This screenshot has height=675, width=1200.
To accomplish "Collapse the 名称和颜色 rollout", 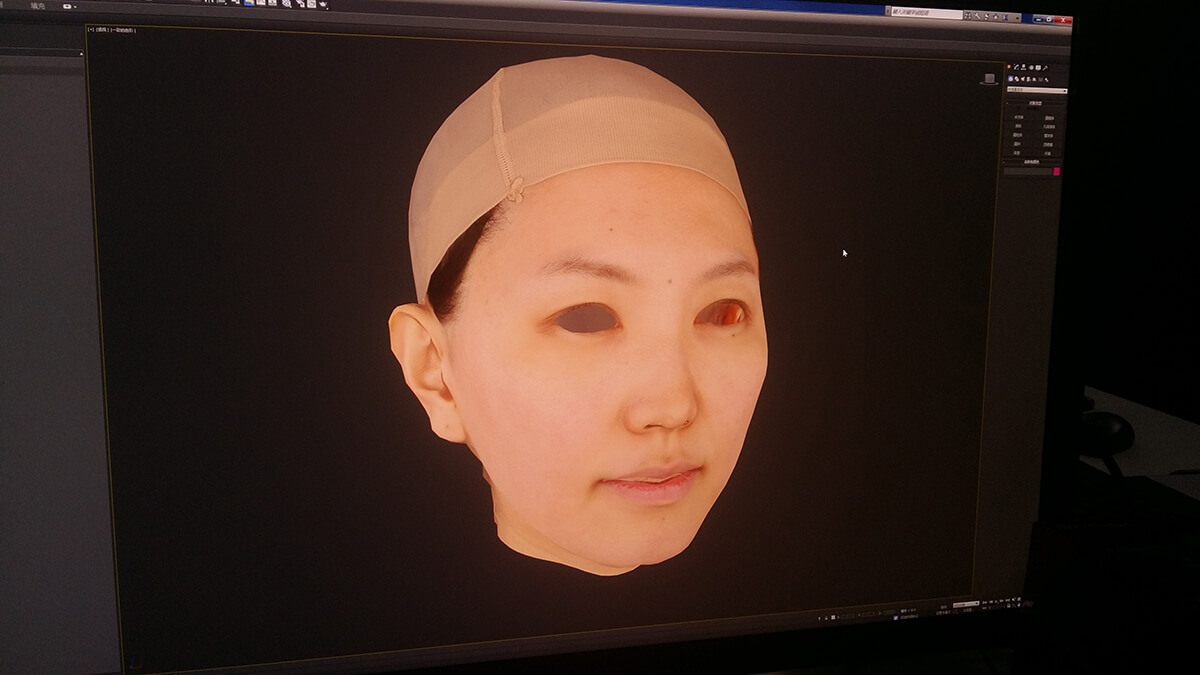I will click(1031, 162).
